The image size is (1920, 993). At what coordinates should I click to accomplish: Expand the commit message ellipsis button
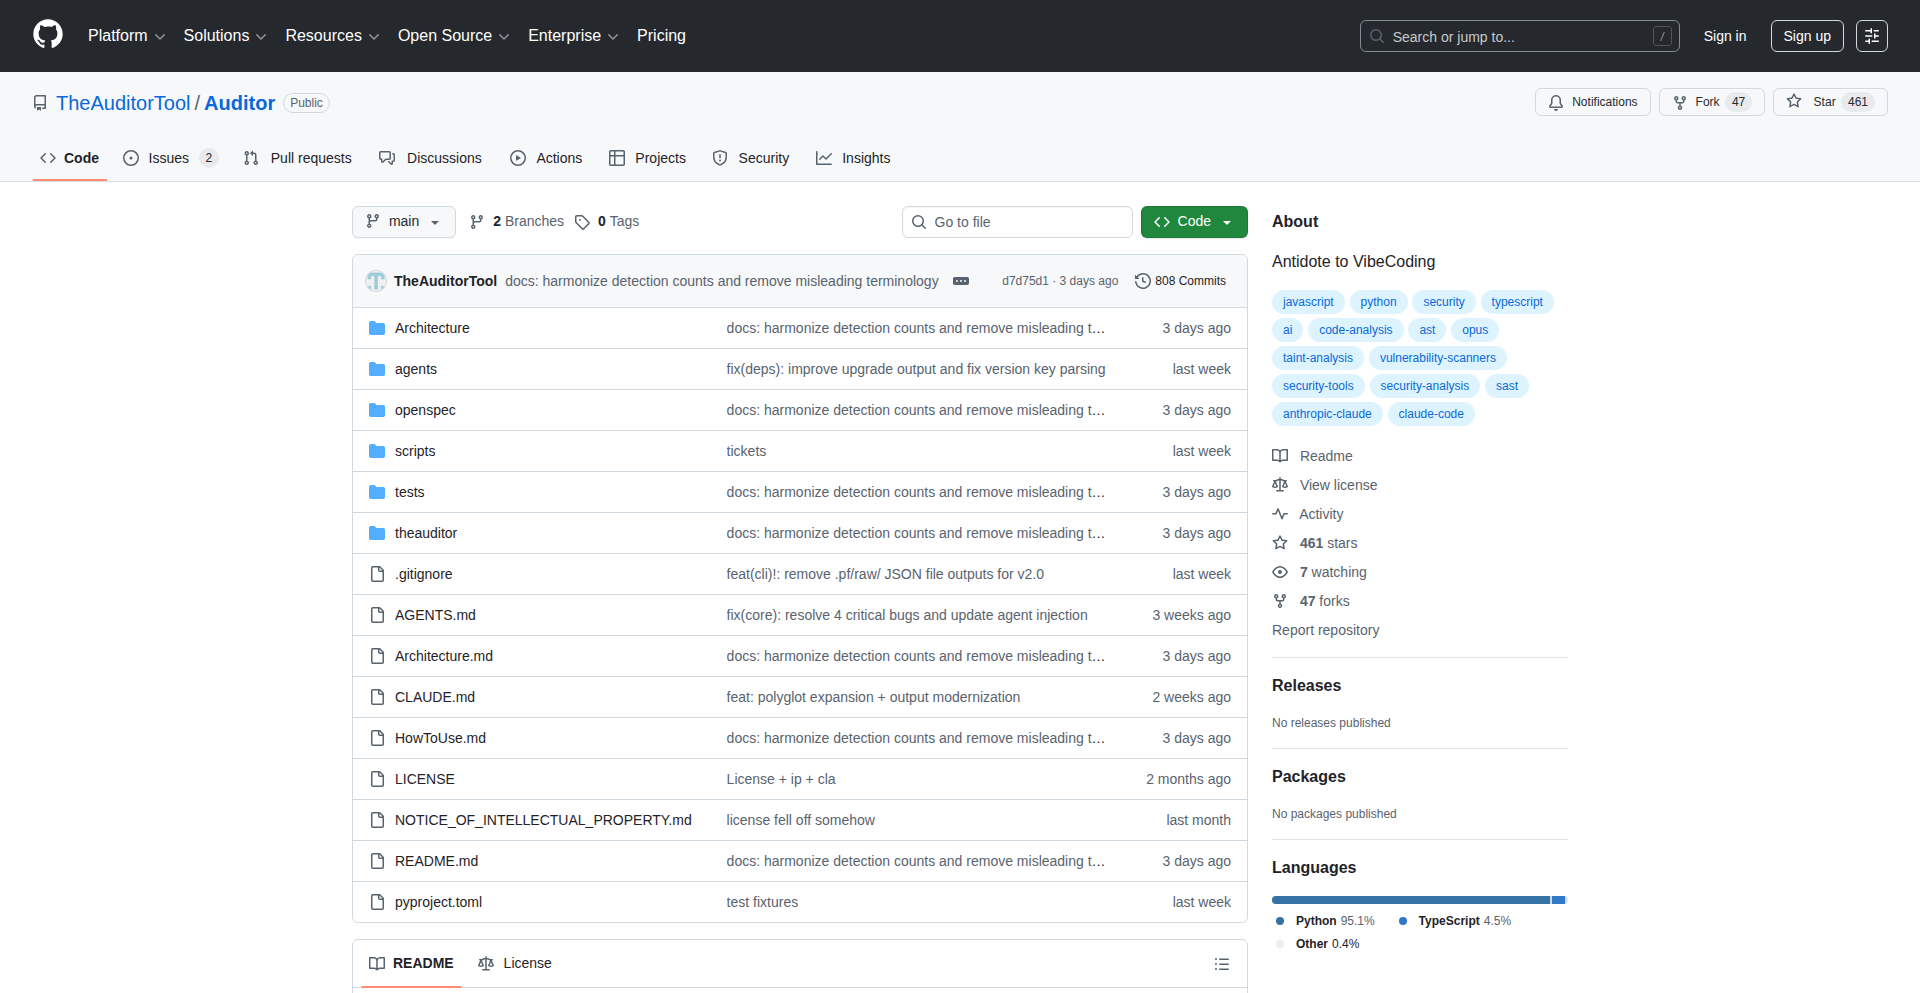[x=961, y=281]
